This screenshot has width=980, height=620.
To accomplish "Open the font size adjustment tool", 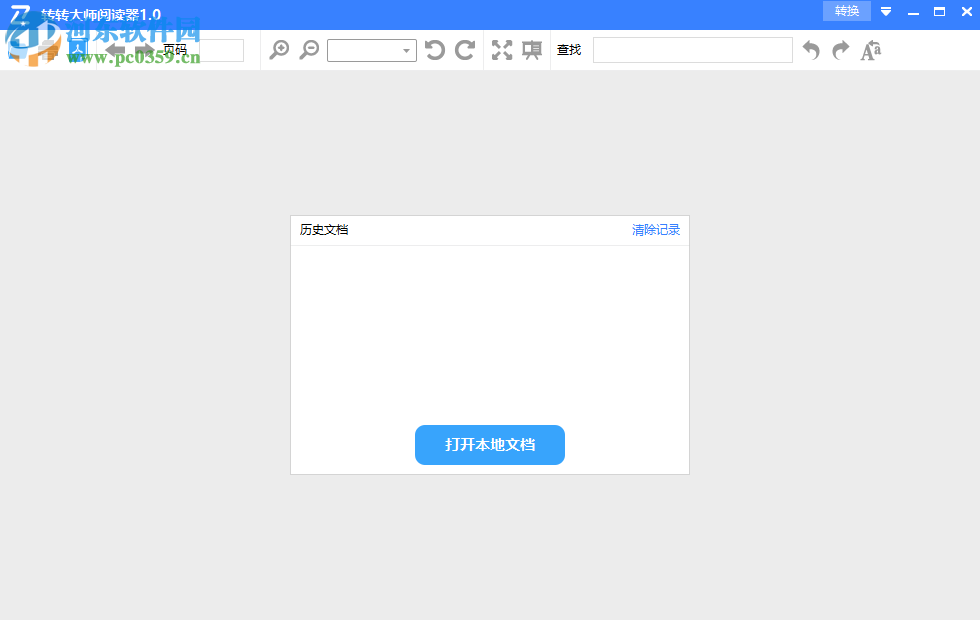I will coord(869,49).
